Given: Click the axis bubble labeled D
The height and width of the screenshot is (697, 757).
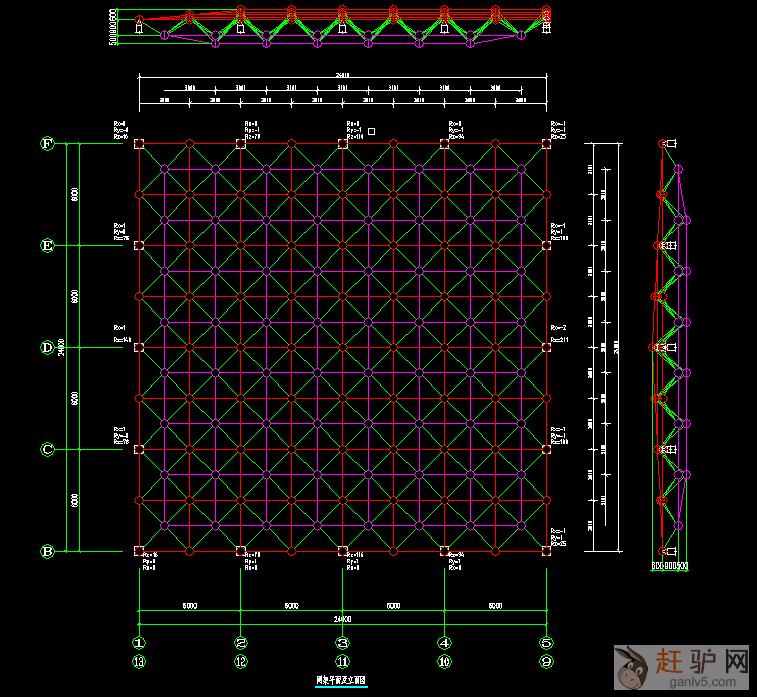Looking at the screenshot, I should click(x=46, y=347).
